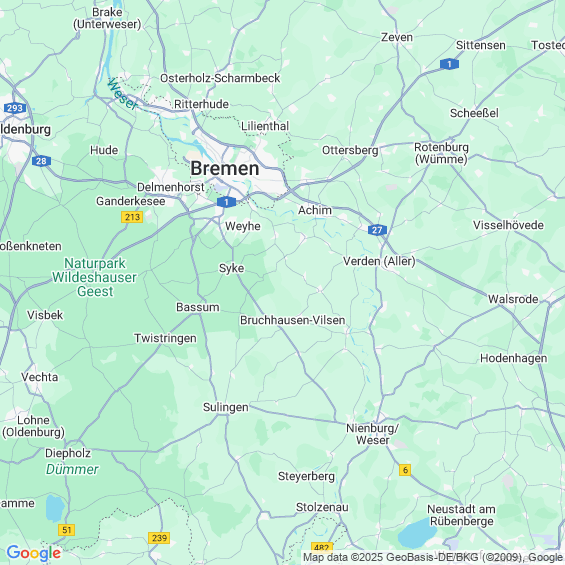Click the A28 highway shield icon
Screen dimensions: 565x565
[41, 161]
